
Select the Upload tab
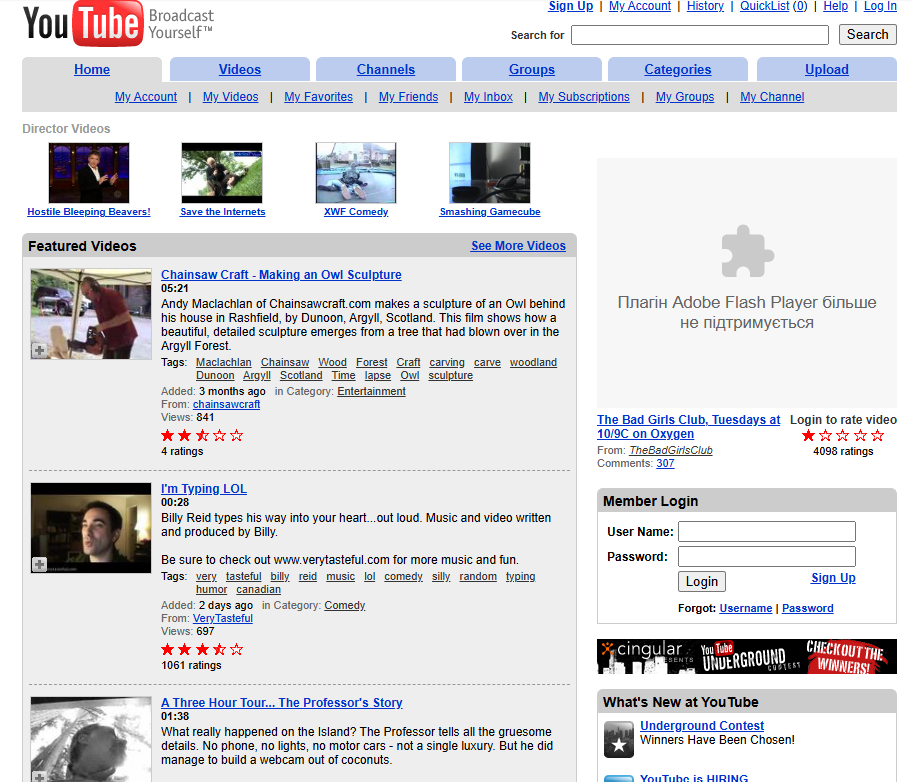click(826, 70)
